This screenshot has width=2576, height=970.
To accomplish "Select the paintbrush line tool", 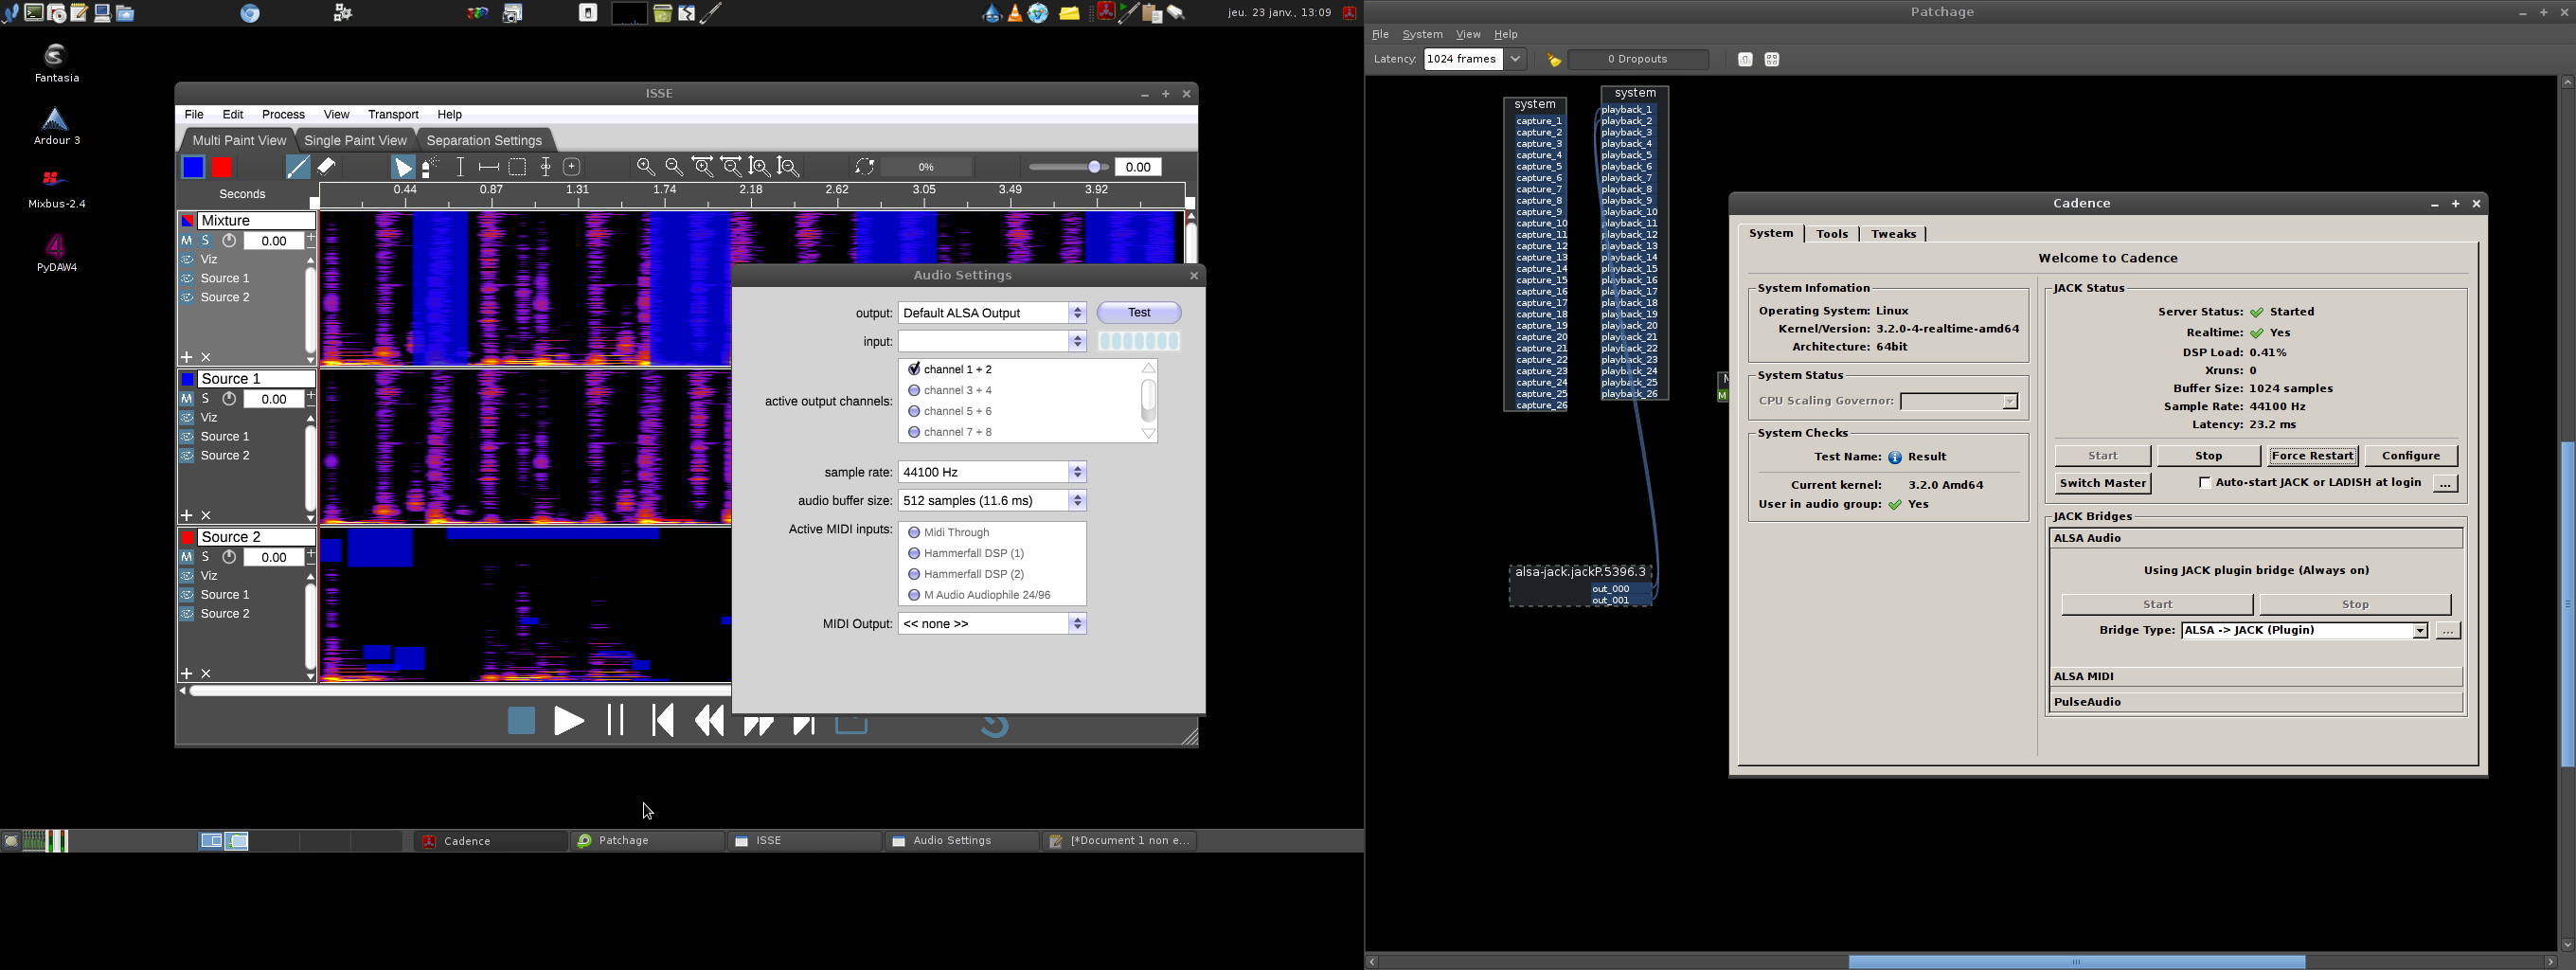I will (297, 167).
